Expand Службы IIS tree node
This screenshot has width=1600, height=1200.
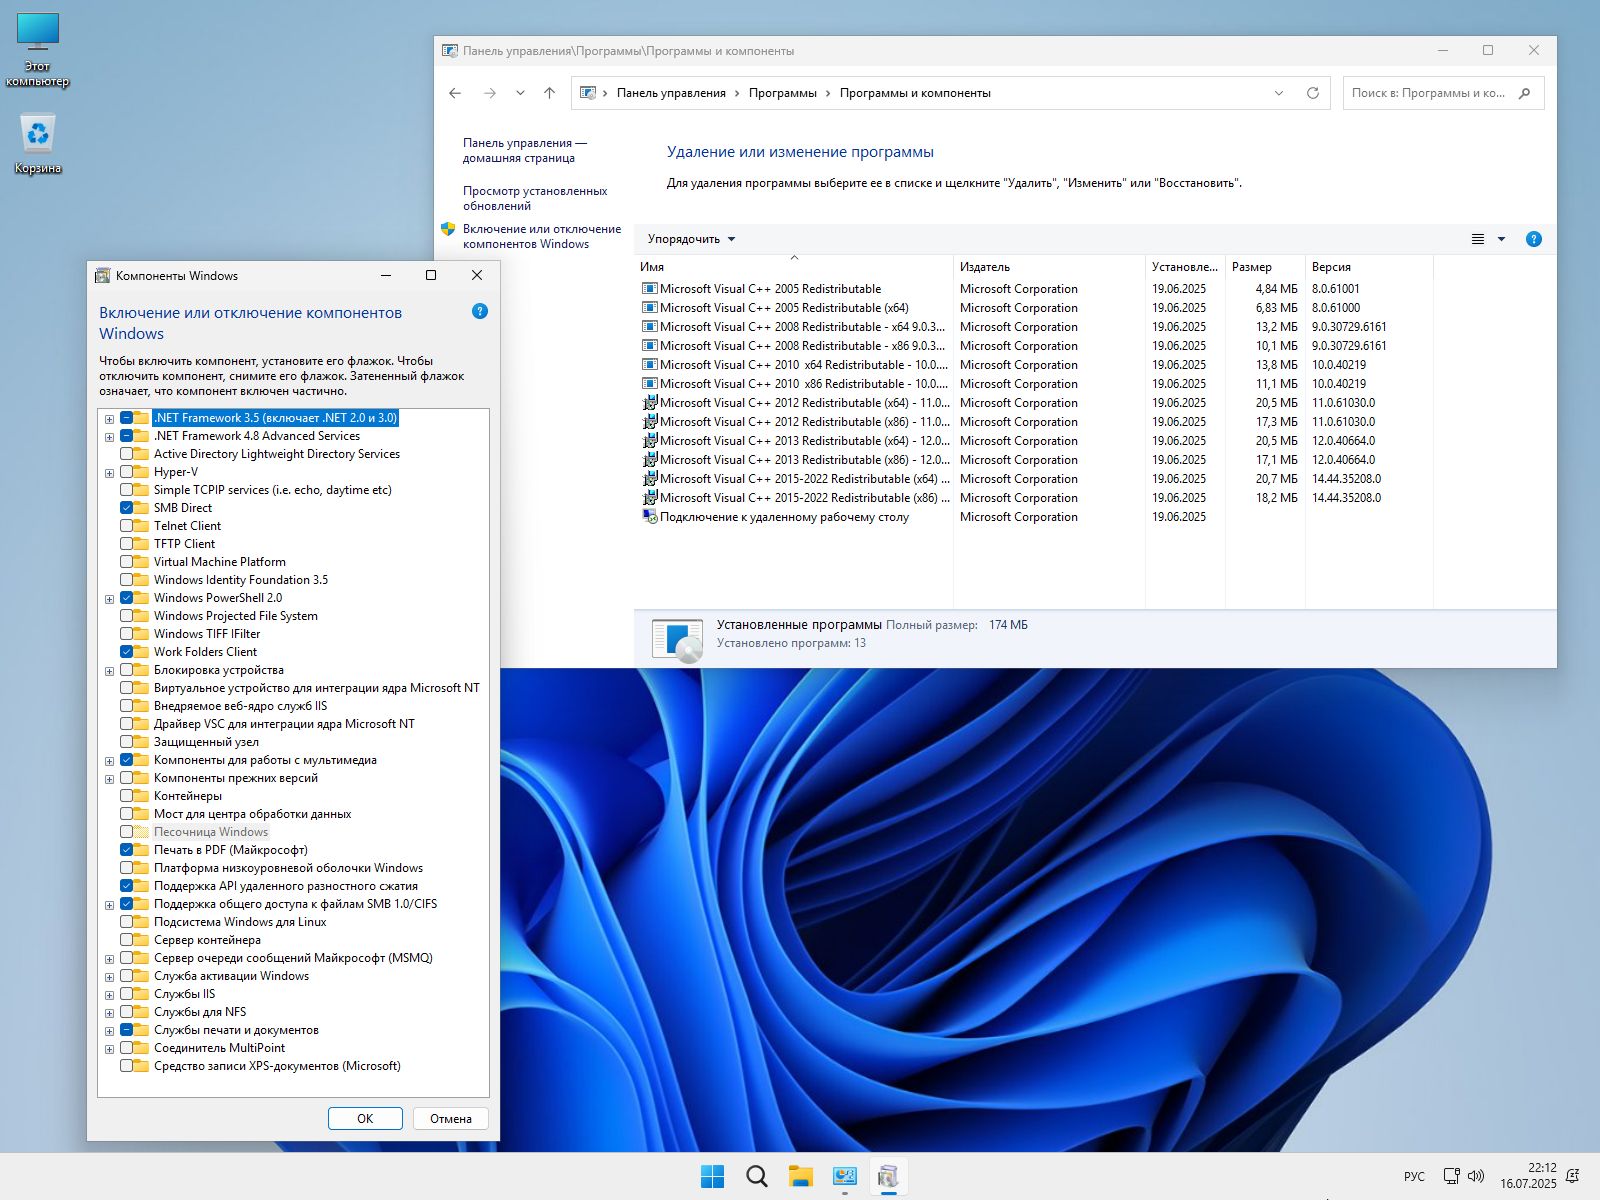point(109,995)
